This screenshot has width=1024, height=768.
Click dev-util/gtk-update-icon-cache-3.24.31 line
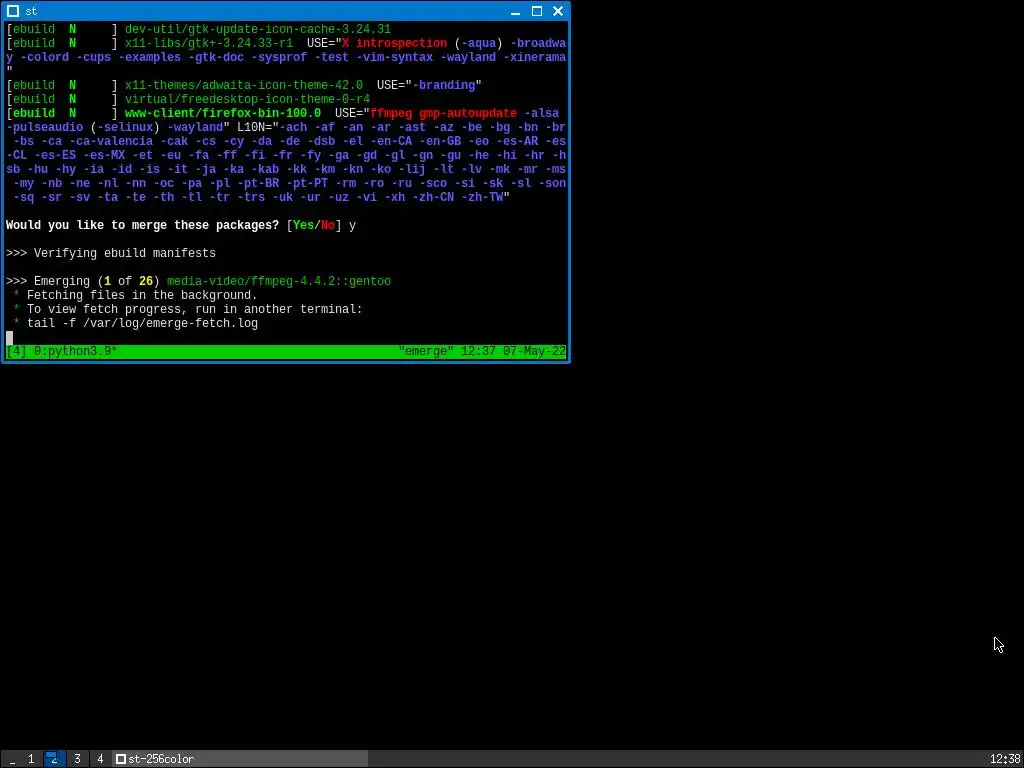coord(258,29)
